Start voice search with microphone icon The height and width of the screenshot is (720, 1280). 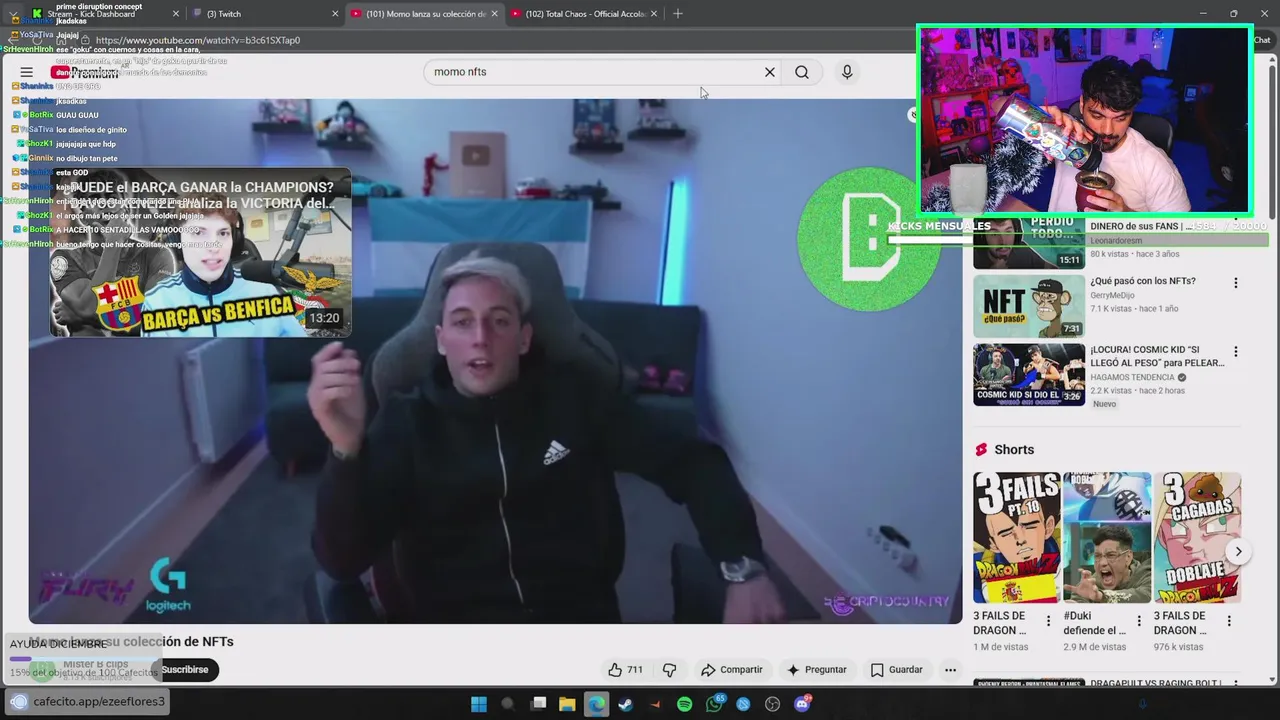pos(847,72)
